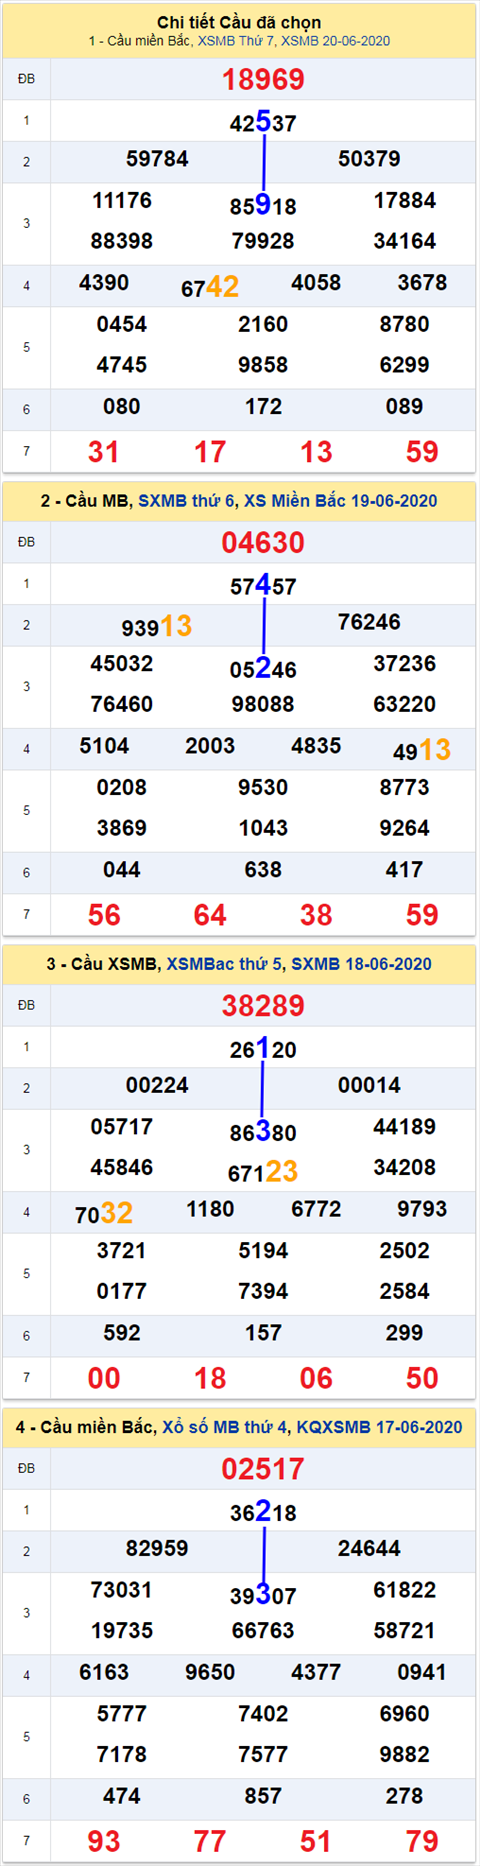Select highlighted number 67123 in third table
The height and width of the screenshot is (1866, 480).
(x=263, y=1171)
